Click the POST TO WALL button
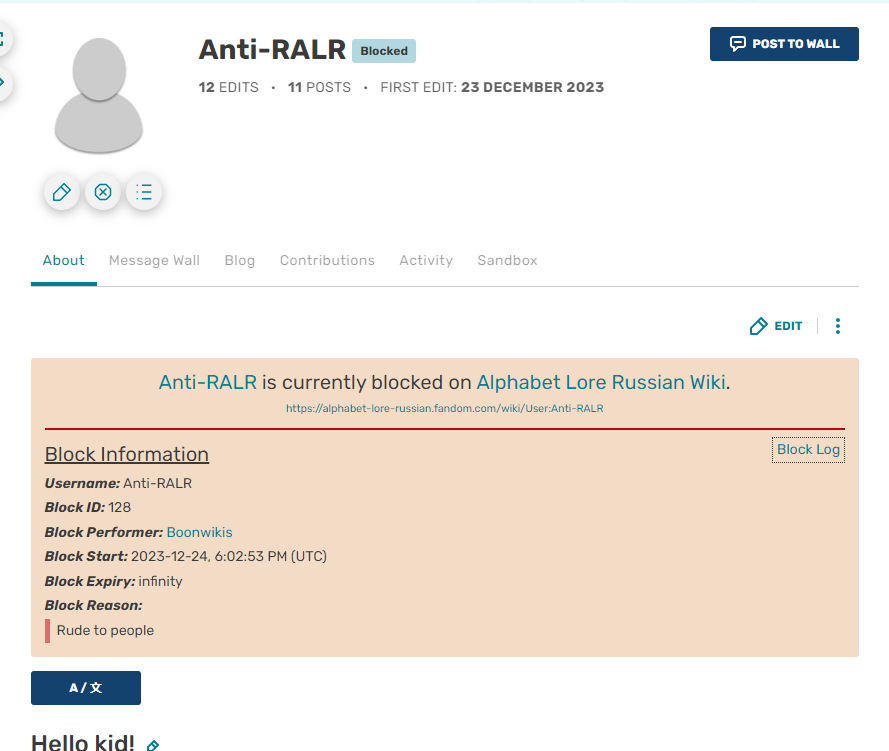The image size is (889, 751). [784, 44]
